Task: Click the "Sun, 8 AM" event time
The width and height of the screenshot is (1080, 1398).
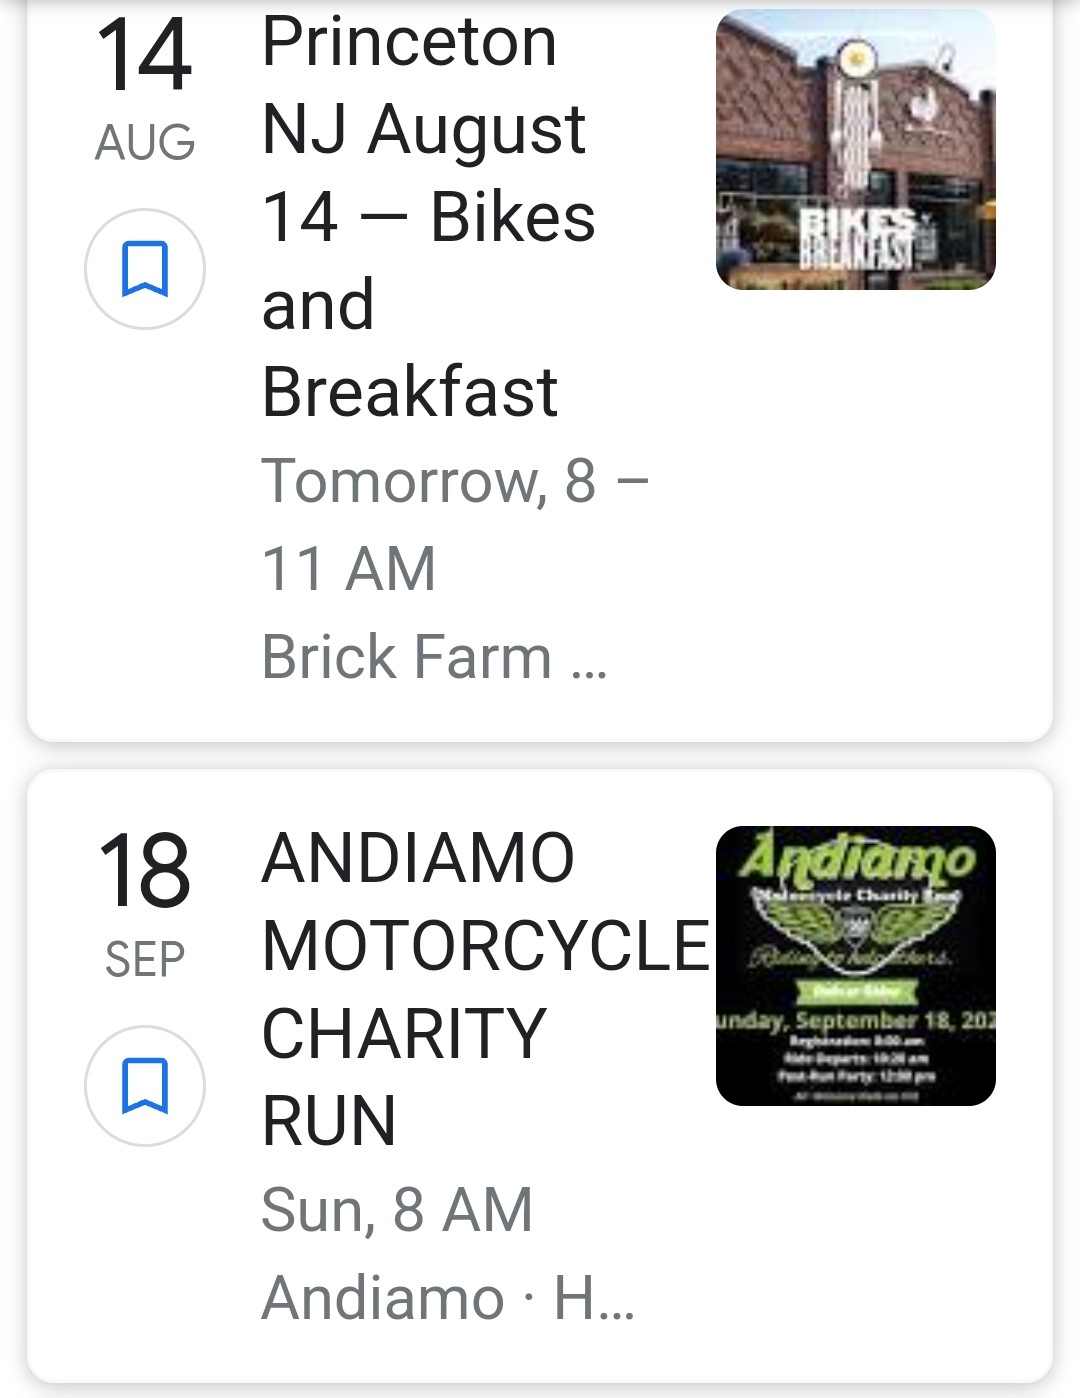Action: coord(397,1210)
